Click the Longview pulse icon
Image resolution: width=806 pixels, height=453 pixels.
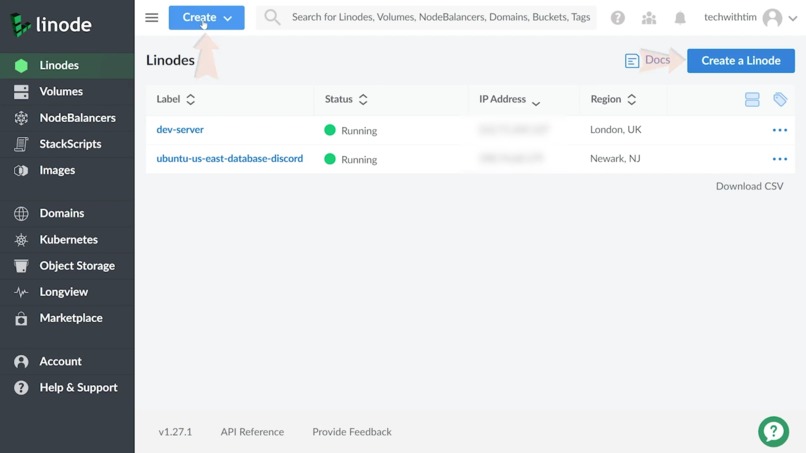21,292
